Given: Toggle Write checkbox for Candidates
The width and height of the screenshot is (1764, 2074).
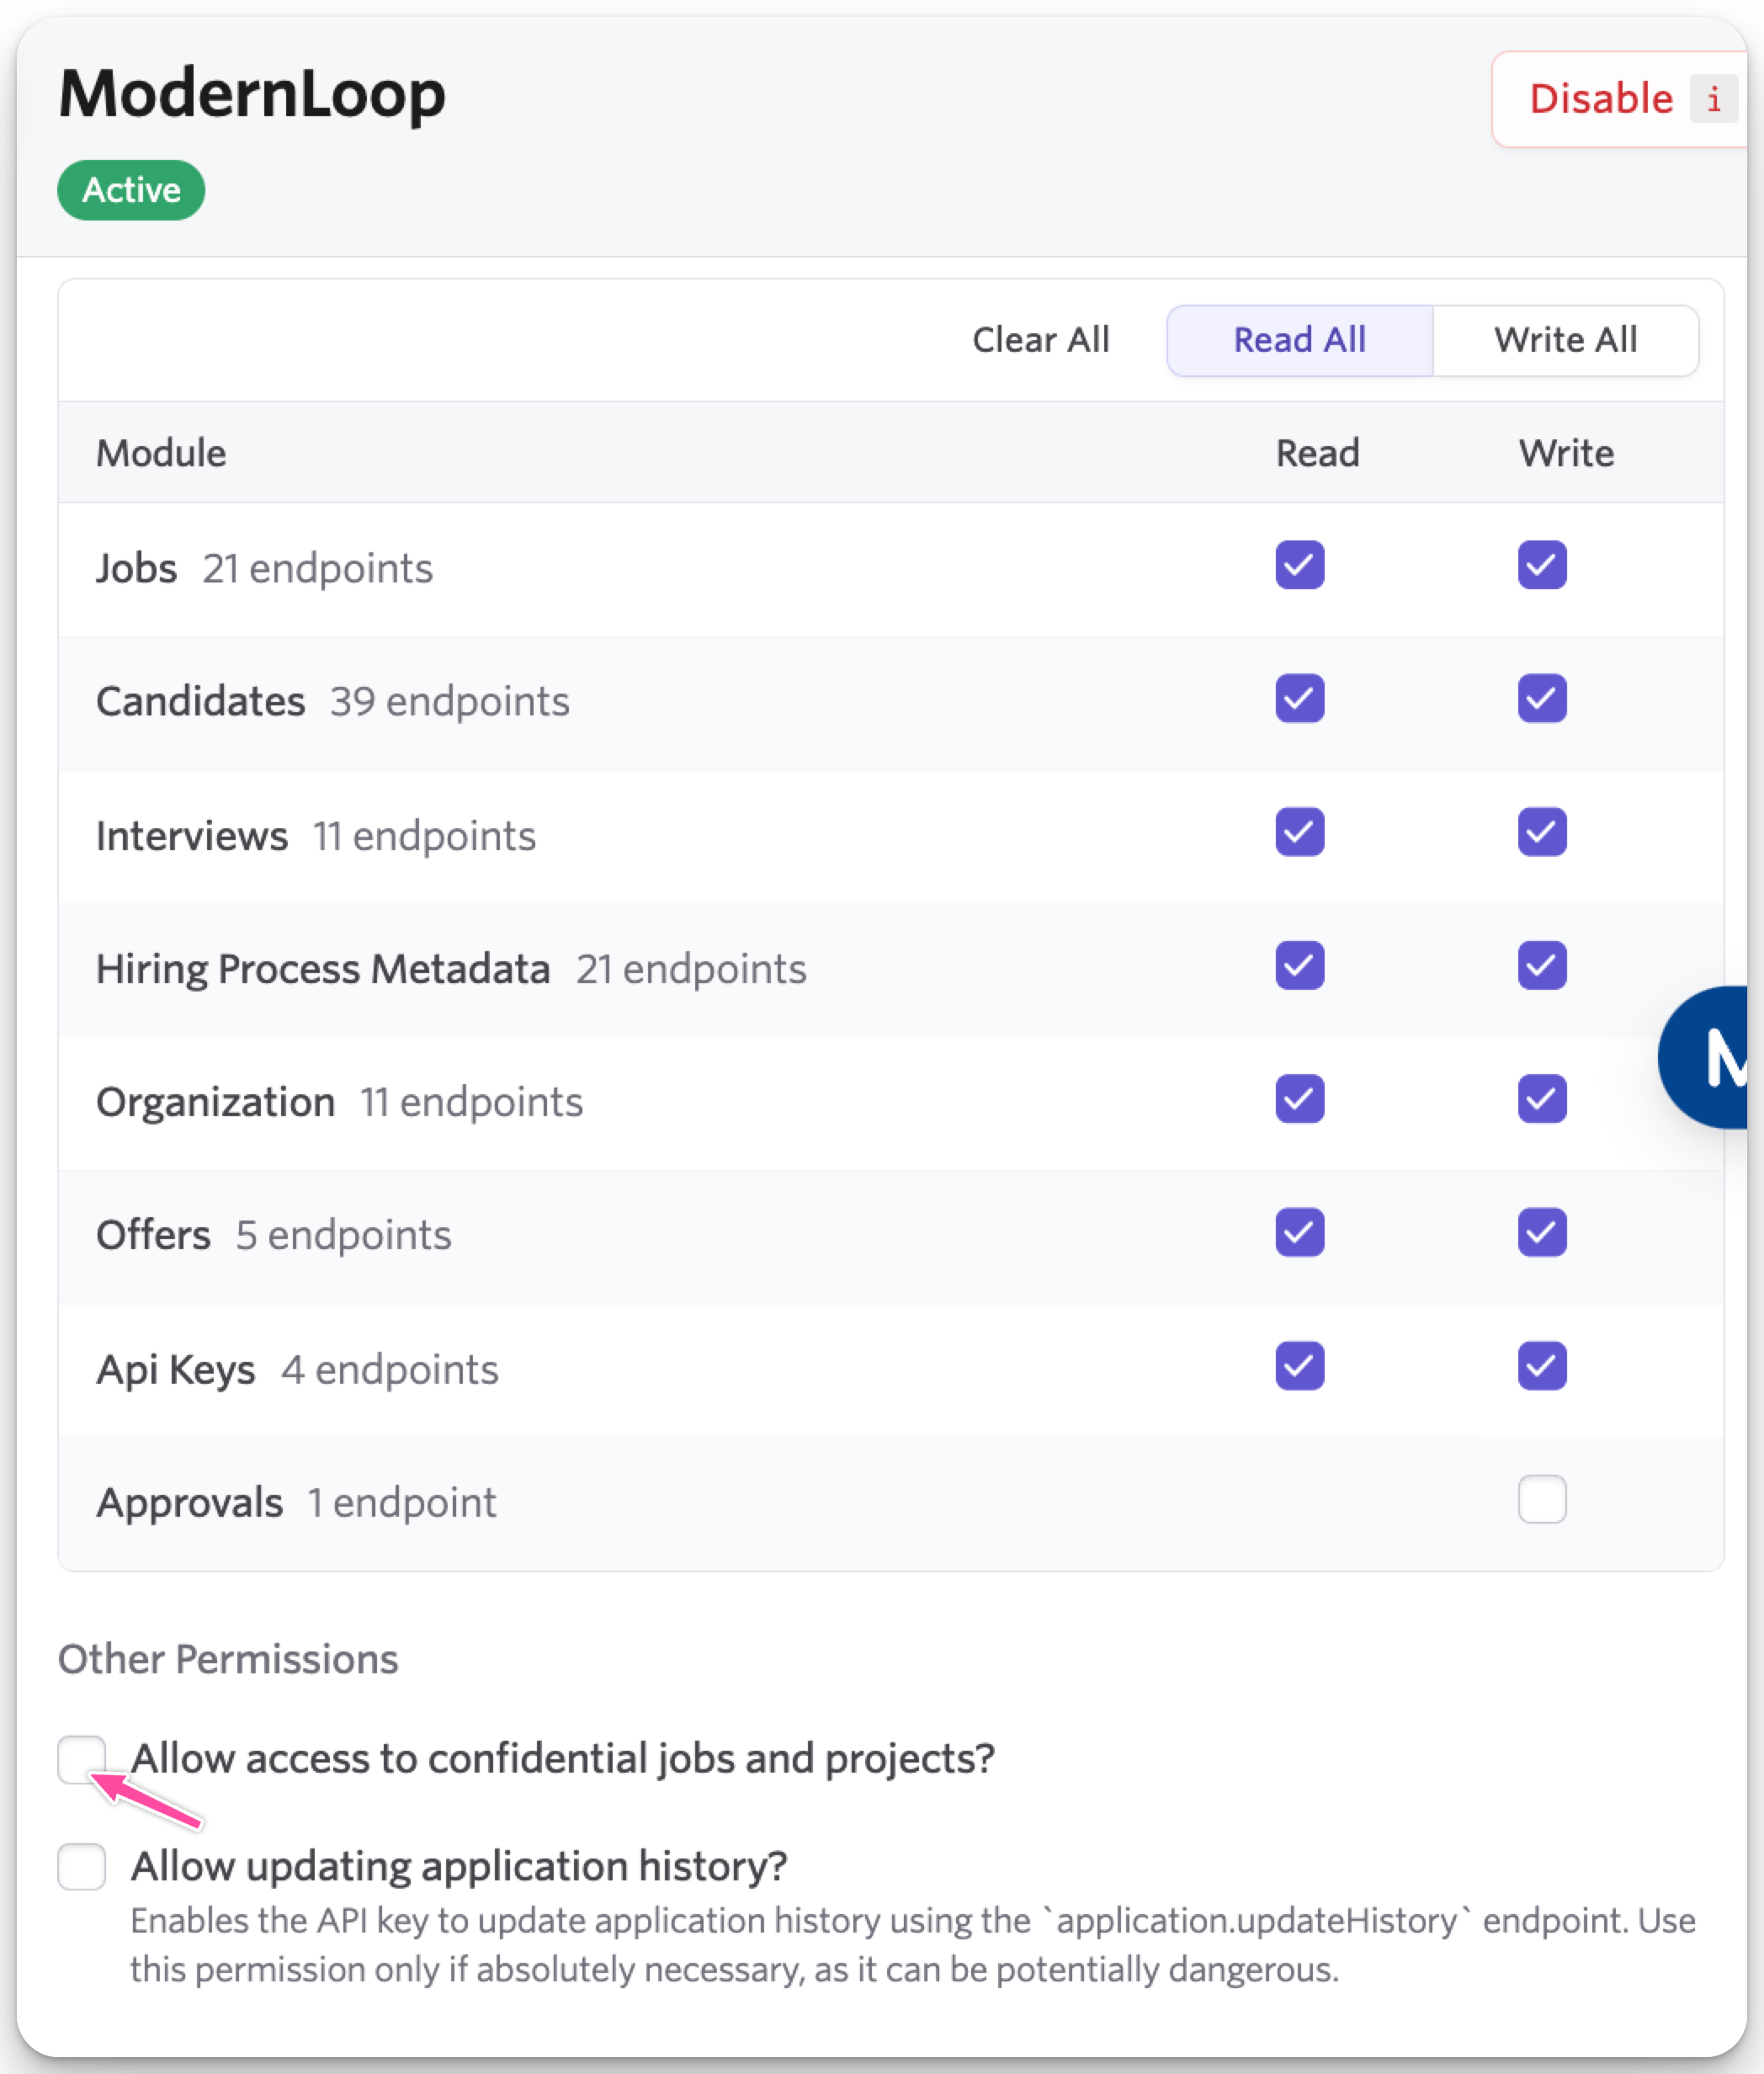Looking at the screenshot, I should tap(1541, 698).
